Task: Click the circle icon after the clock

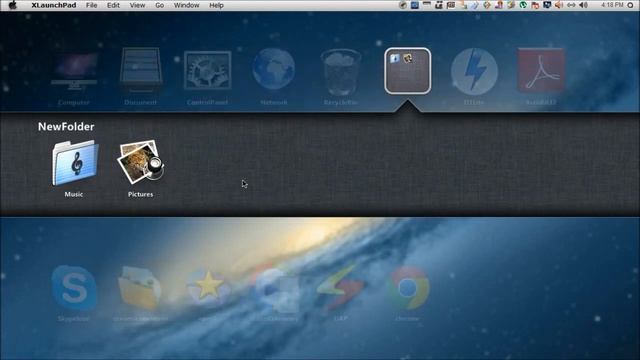Action: 630,5
